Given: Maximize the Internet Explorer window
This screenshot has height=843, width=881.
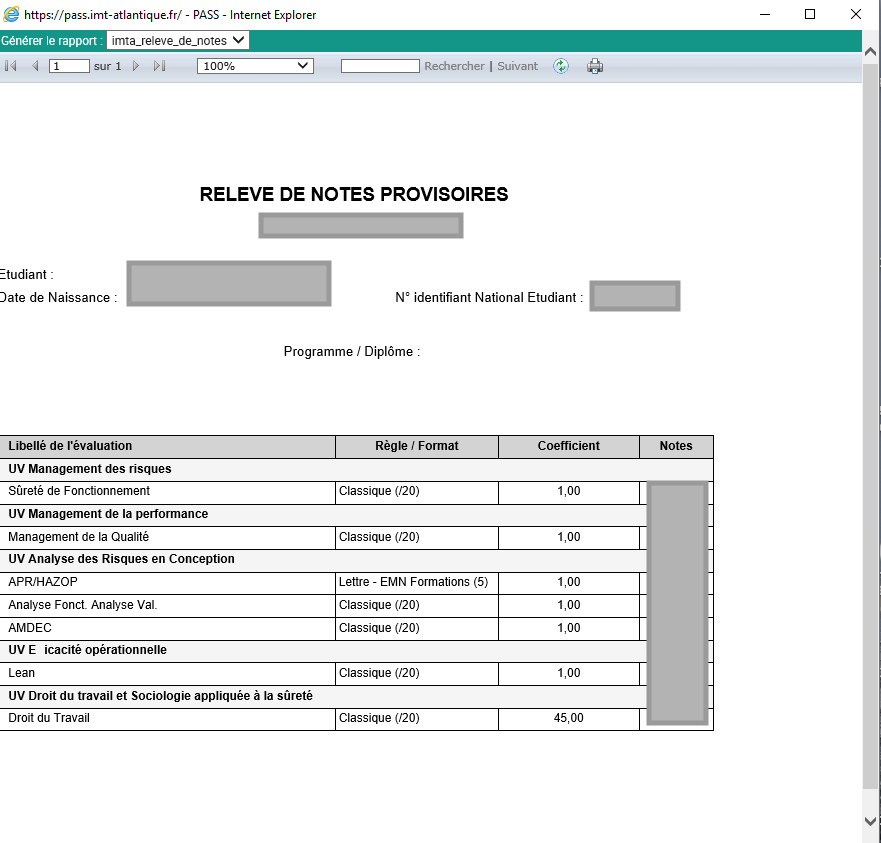Looking at the screenshot, I should point(810,14).
